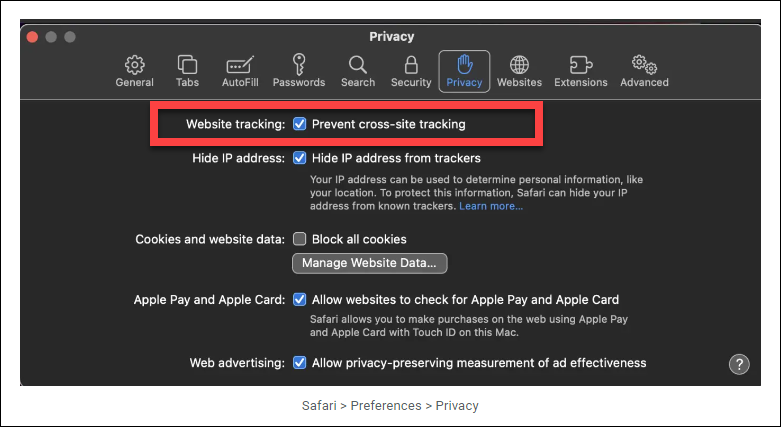Open Security lock preferences
Screen dimensions: 781x427
point(411,70)
